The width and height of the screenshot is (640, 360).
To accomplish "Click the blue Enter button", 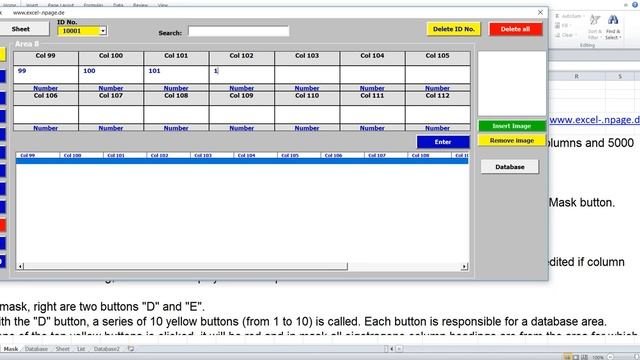I will pyautogui.click(x=443, y=142).
